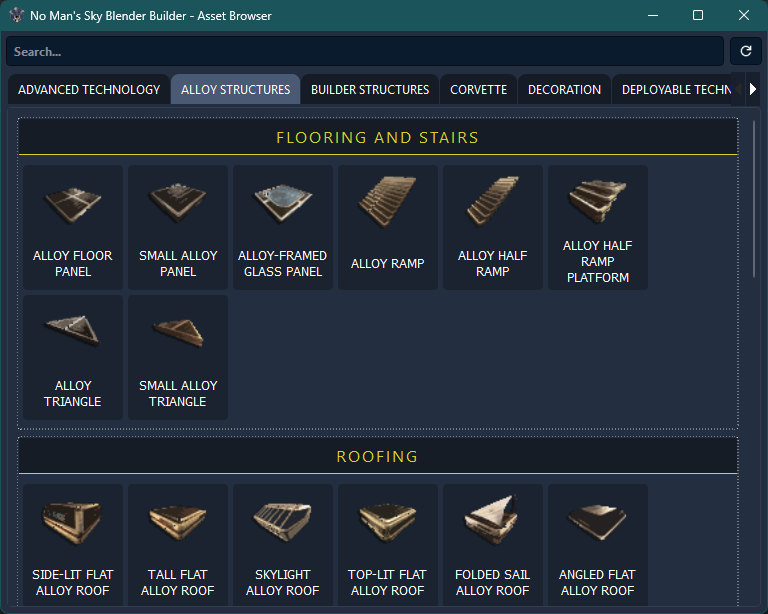Switch to the Corvette tab
Screen dimensions: 768x614
(x=479, y=90)
